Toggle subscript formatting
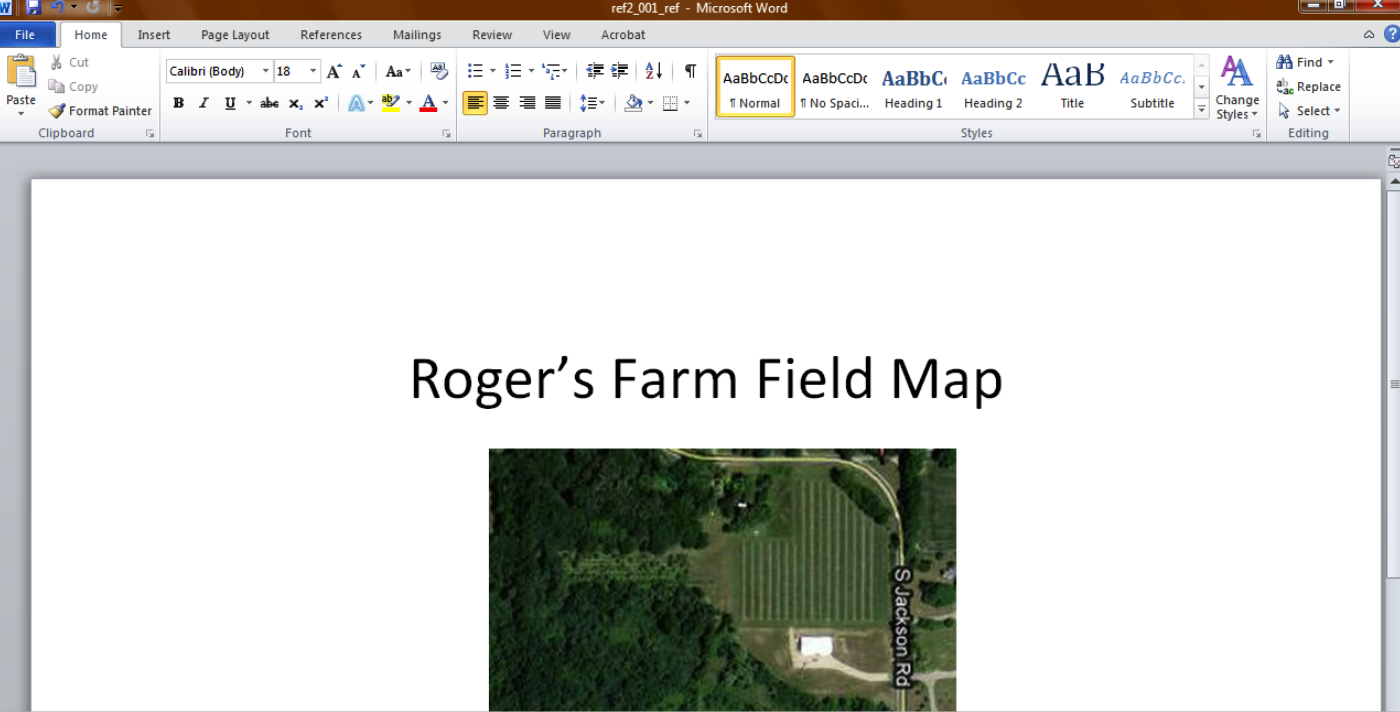The width and height of the screenshot is (1400, 712). coord(295,102)
